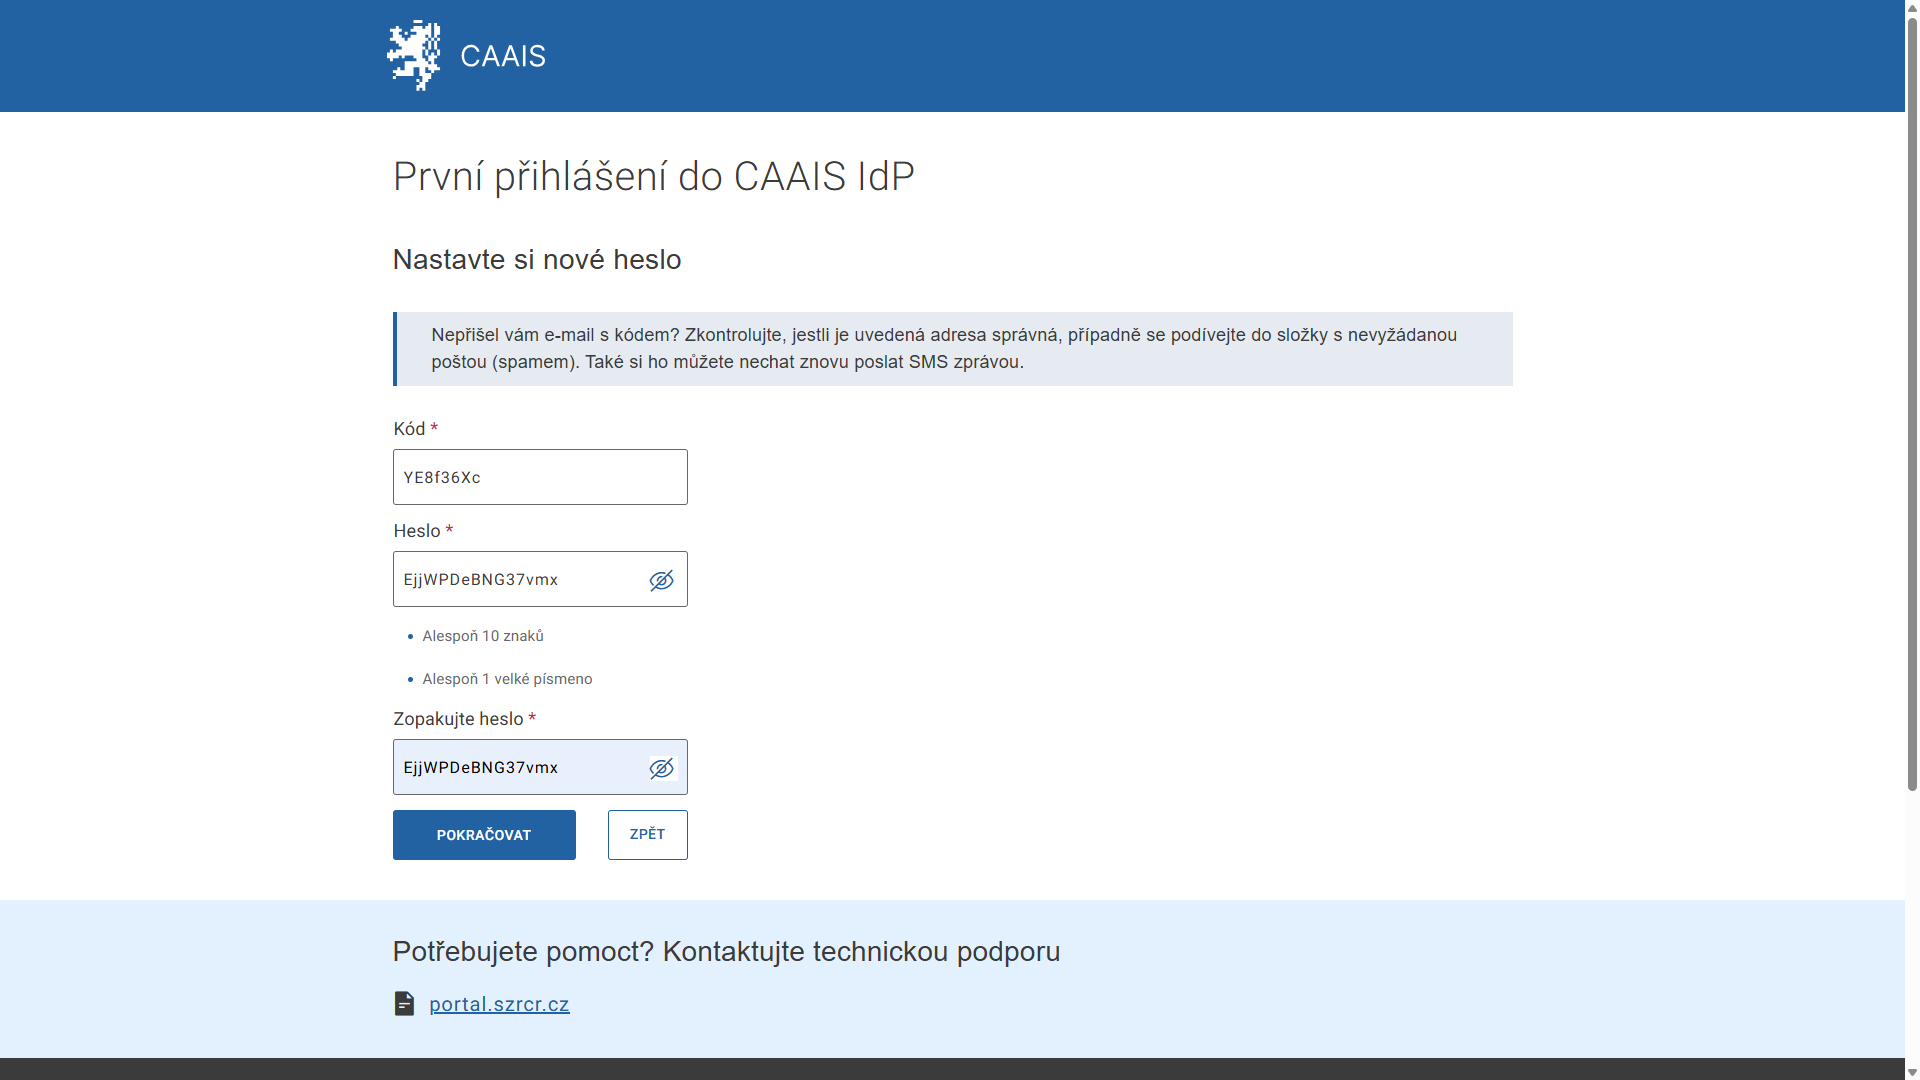This screenshot has height=1080, width=1920.
Task: Toggle visibility of the Zopakujte heslo password
Action: tap(661, 768)
